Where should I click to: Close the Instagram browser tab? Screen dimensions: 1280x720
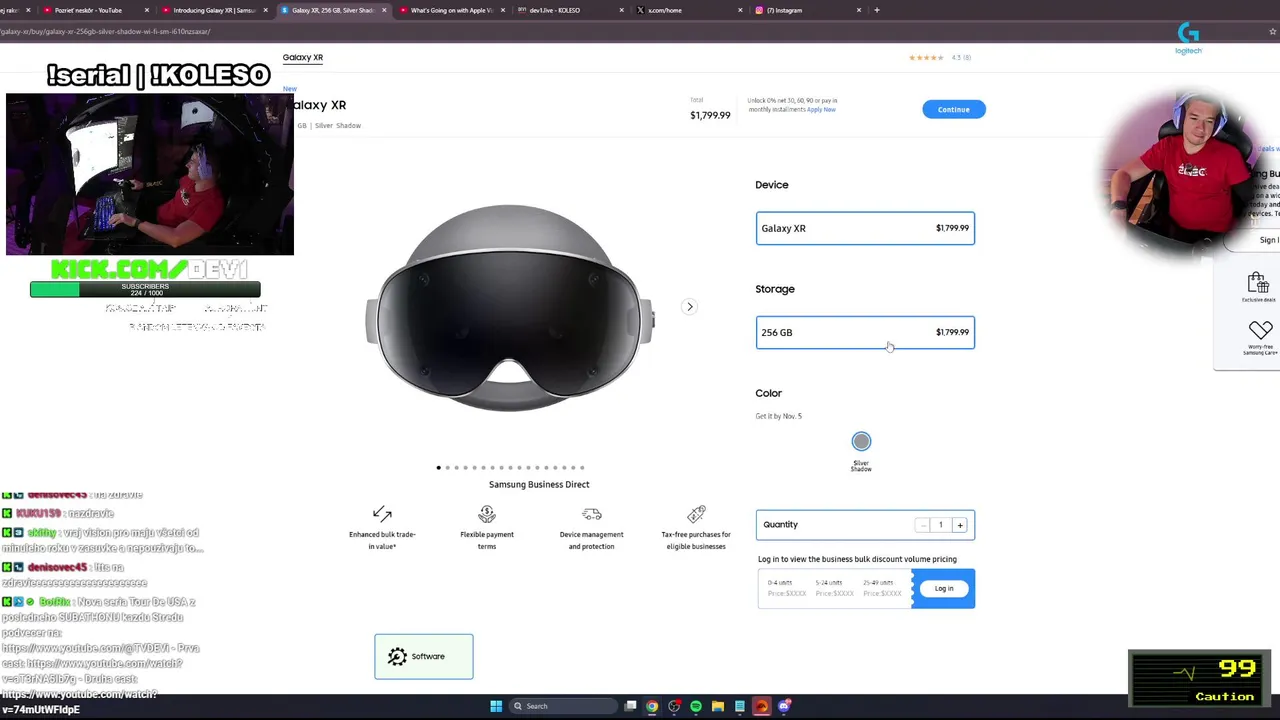(x=859, y=10)
